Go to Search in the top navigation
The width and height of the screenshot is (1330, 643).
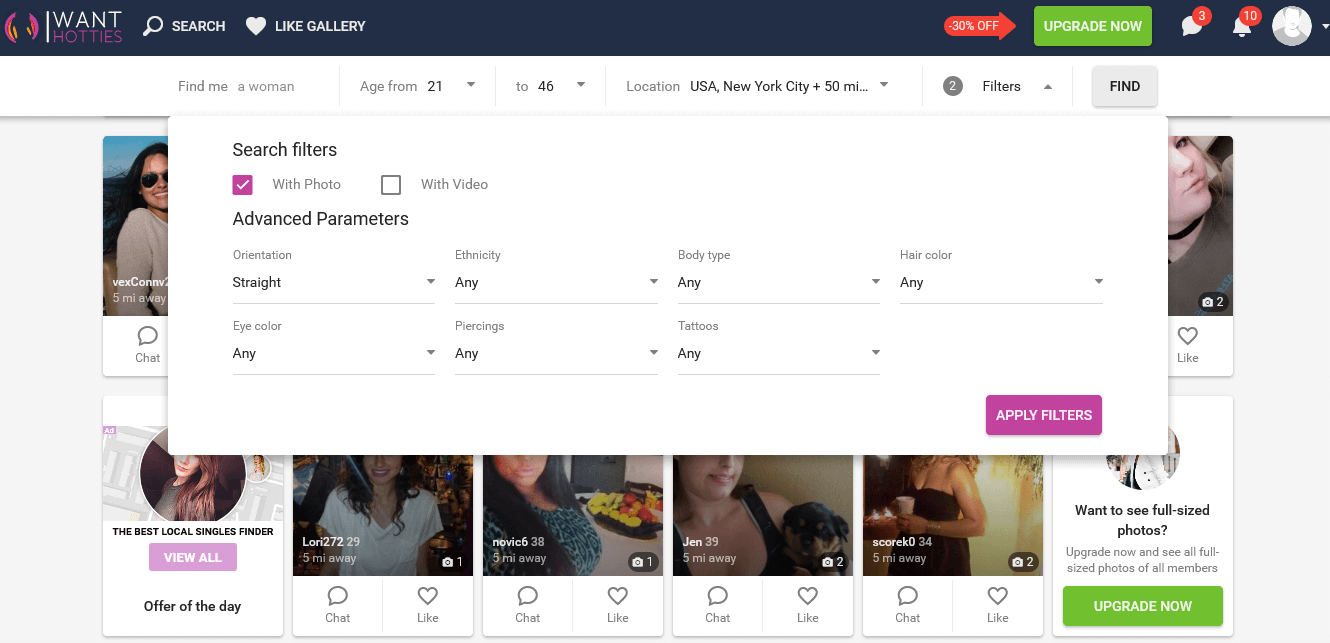[x=184, y=26]
